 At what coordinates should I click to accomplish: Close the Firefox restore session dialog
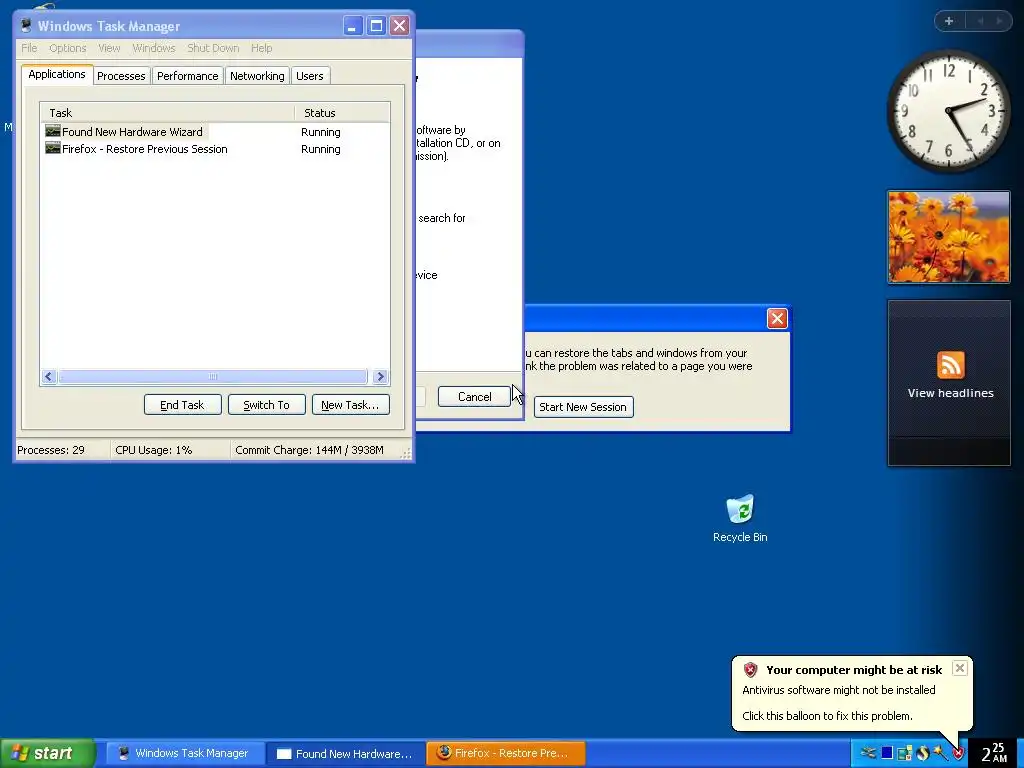[777, 318]
